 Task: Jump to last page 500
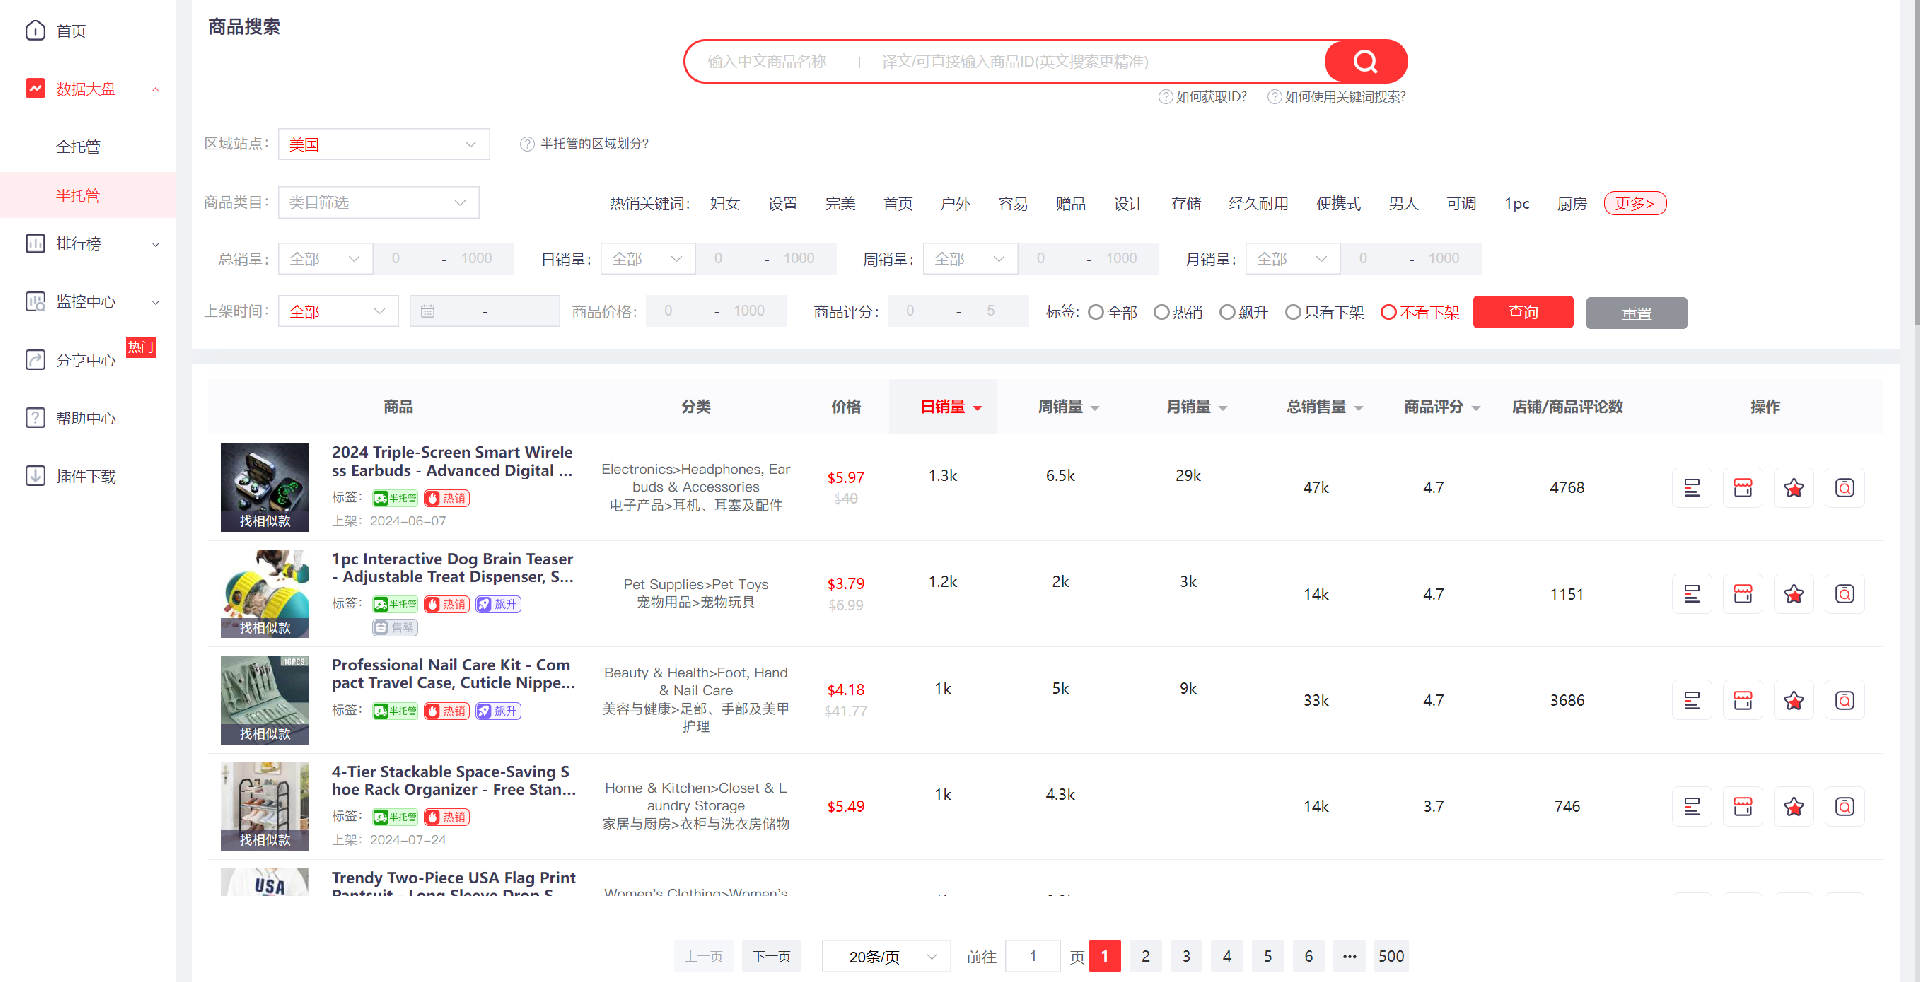1391,956
